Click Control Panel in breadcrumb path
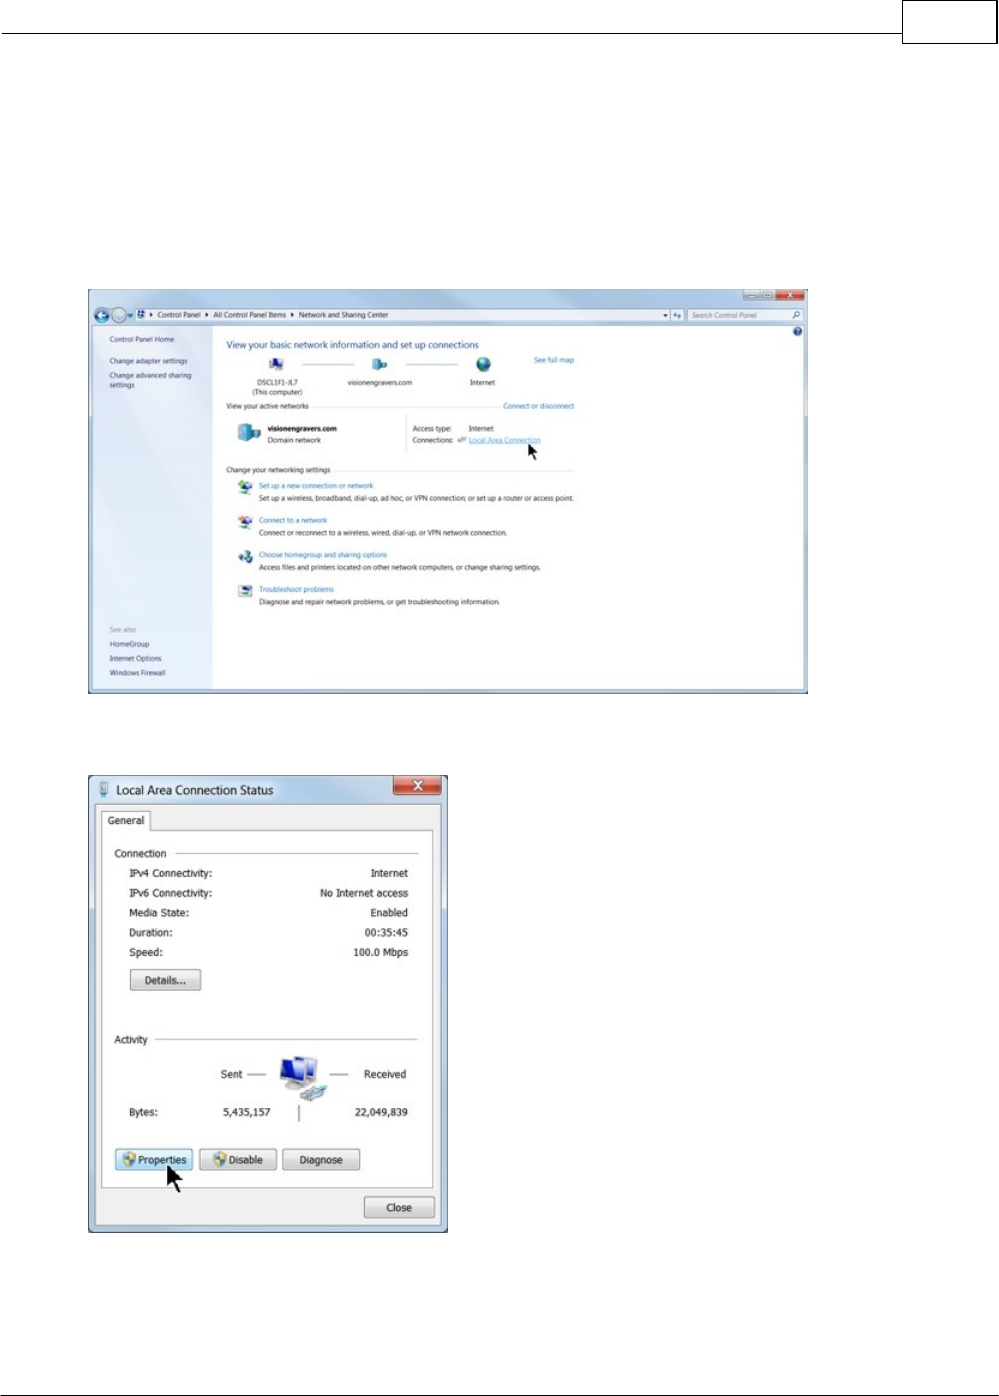999x1396 pixels. 179,315
